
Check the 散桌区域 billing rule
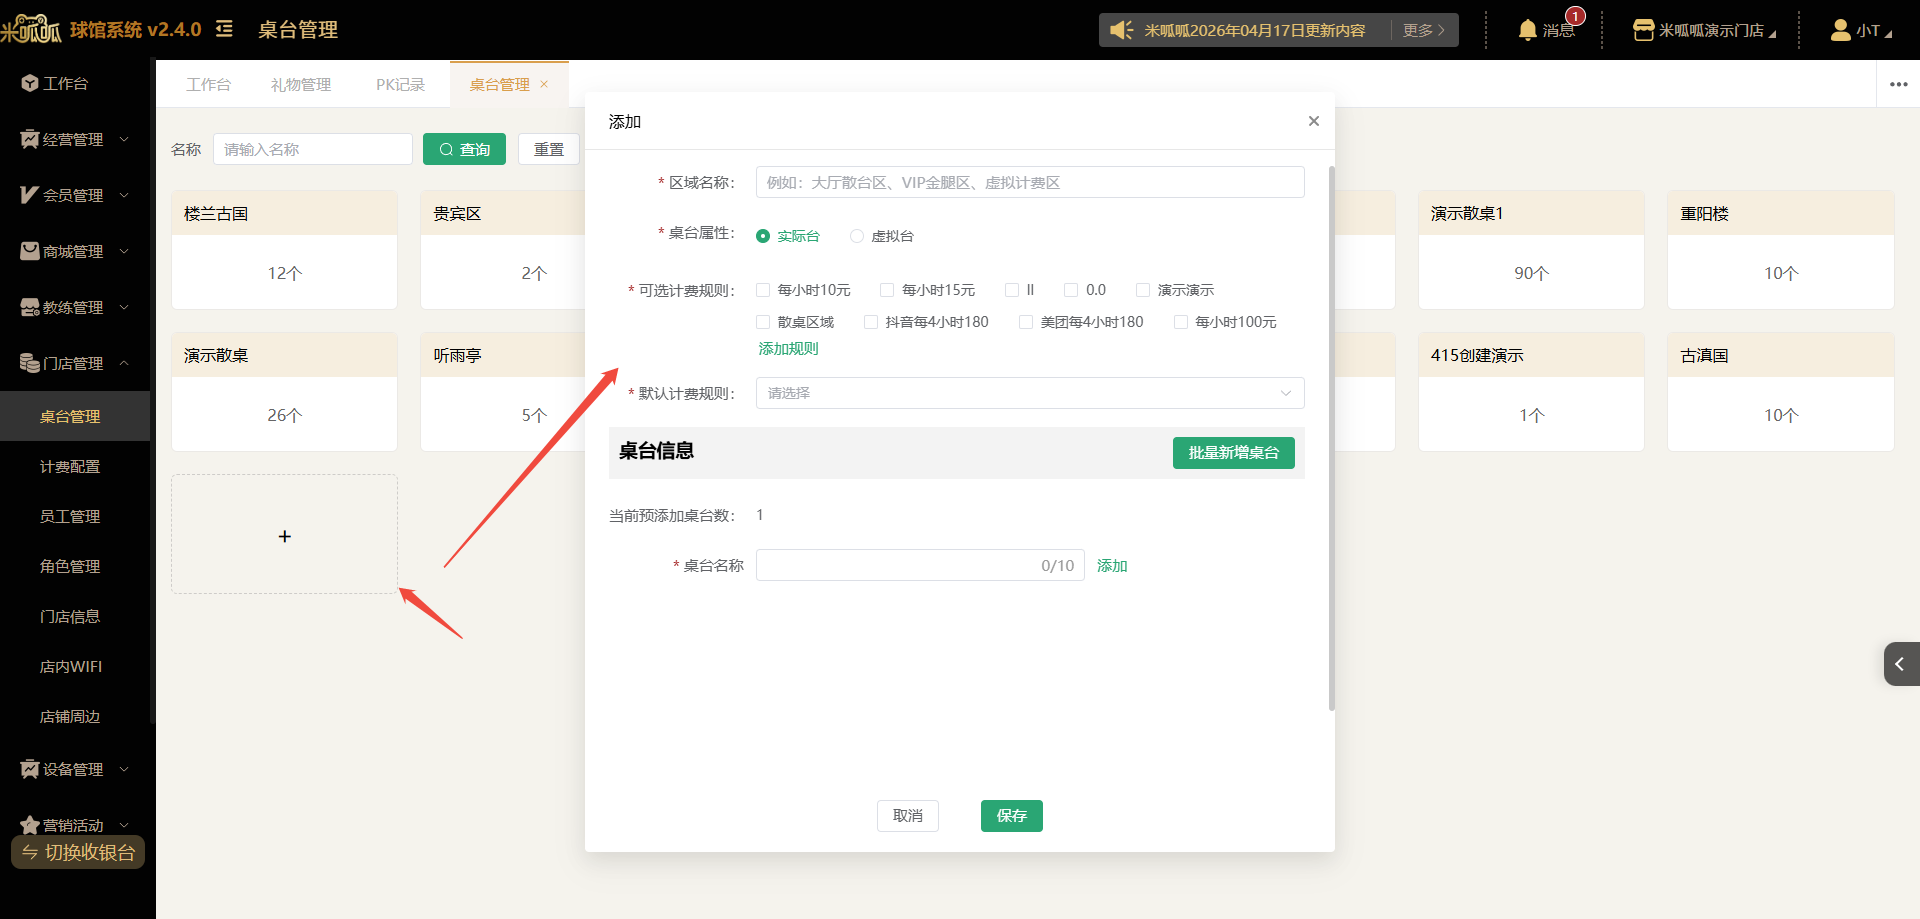coord(763,322)
